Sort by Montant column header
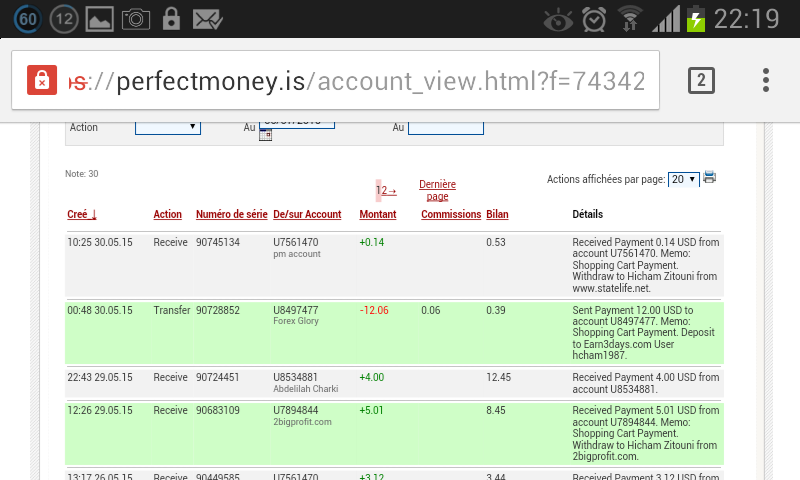 [377, 214]
